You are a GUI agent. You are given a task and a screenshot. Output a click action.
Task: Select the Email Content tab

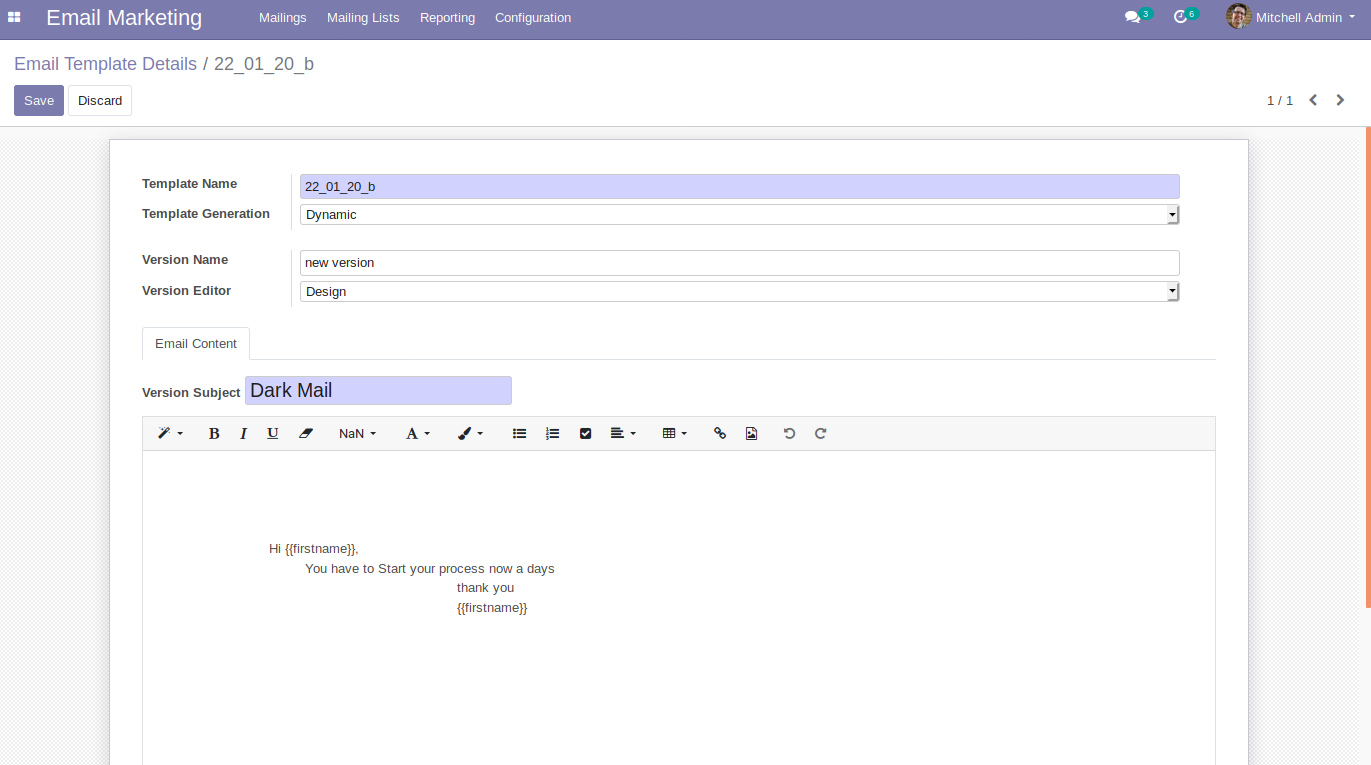196,343
